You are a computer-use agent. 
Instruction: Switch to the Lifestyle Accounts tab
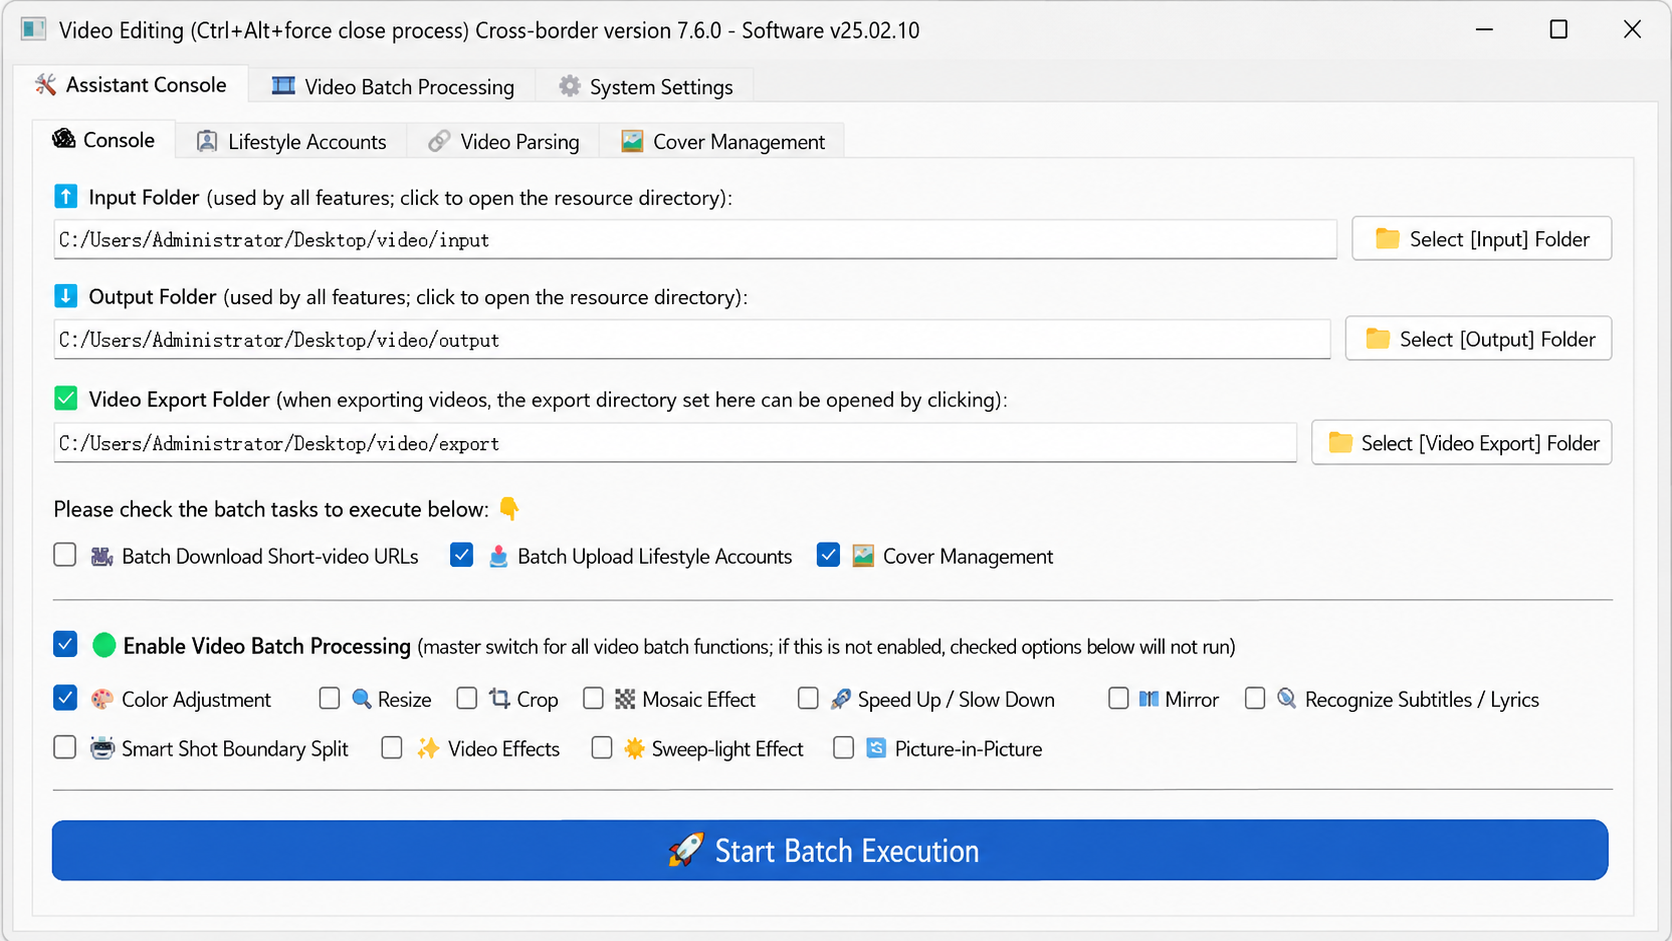292,142
